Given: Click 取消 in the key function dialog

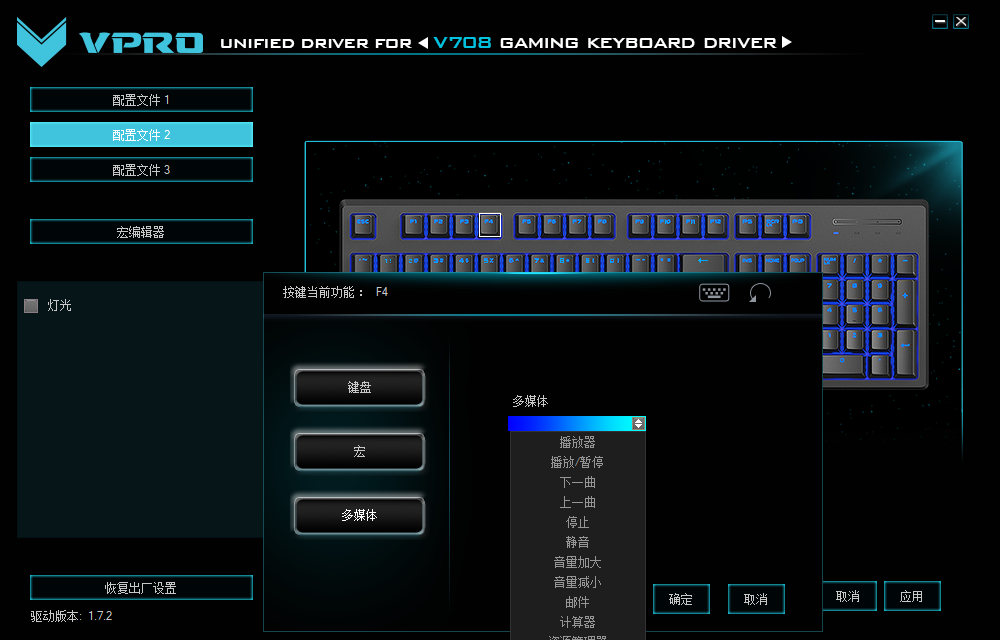Looking at the screenshot, I should [x=756, y=599].
